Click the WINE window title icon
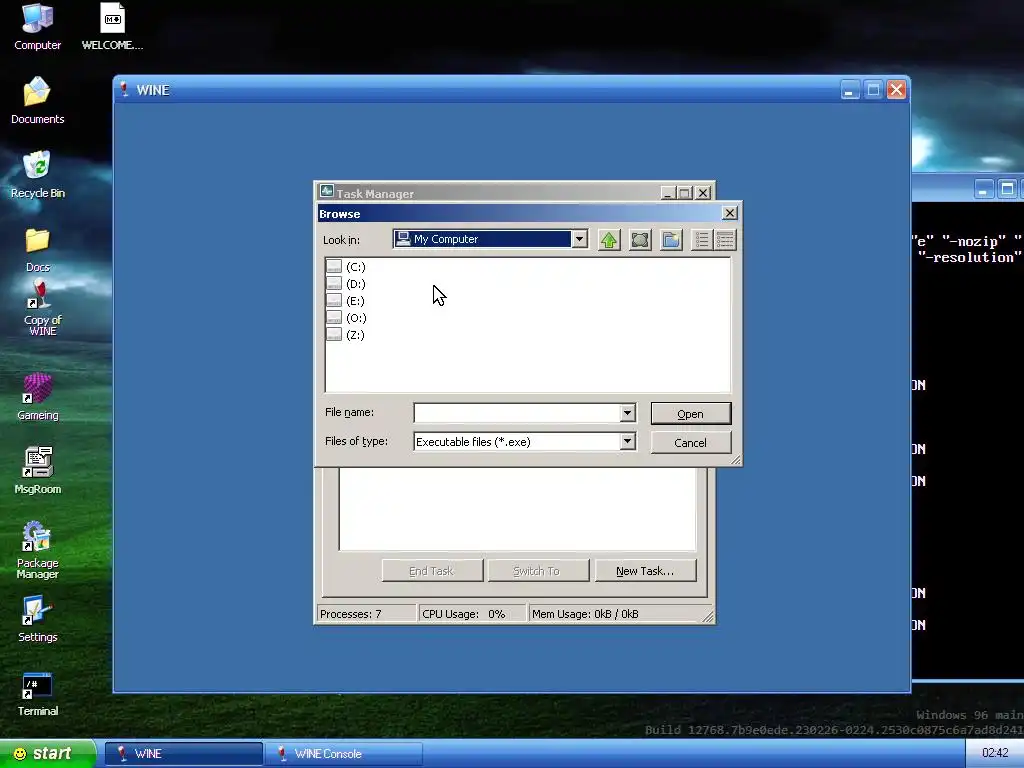The width and height of the screenshot is (1024, 768). pyautogui.click(x=123, y=89)
